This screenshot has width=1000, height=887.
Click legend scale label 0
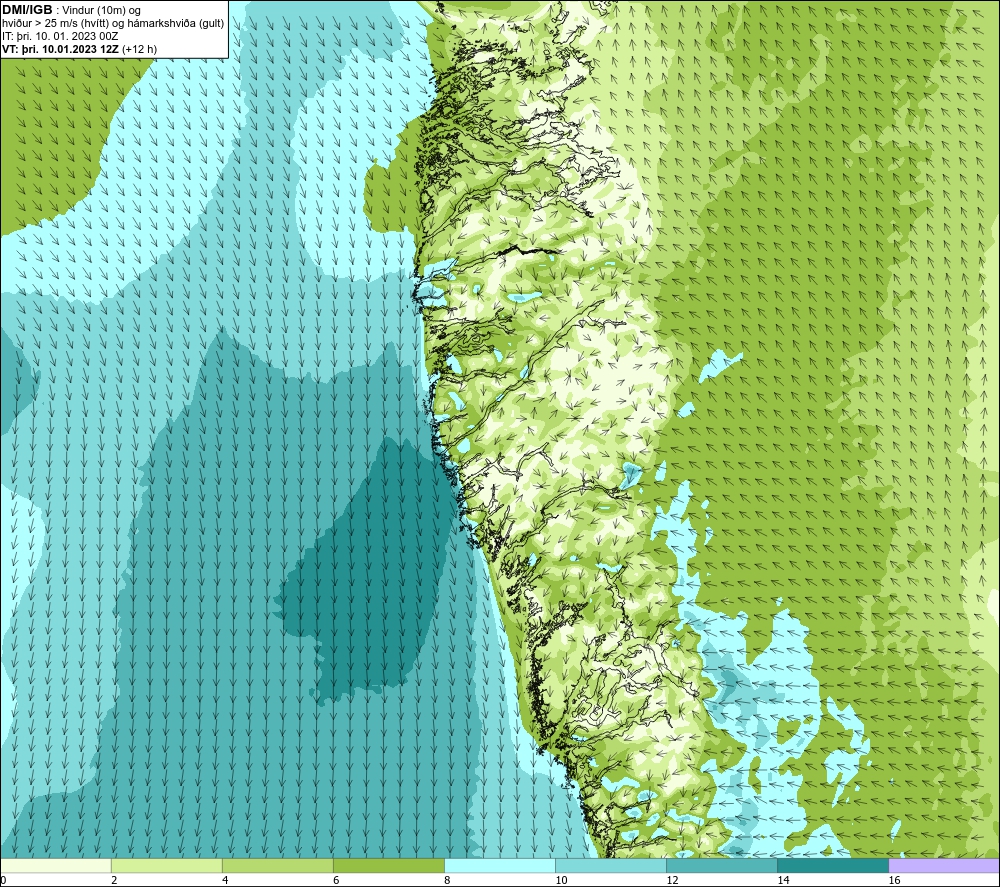coord(3,881)
